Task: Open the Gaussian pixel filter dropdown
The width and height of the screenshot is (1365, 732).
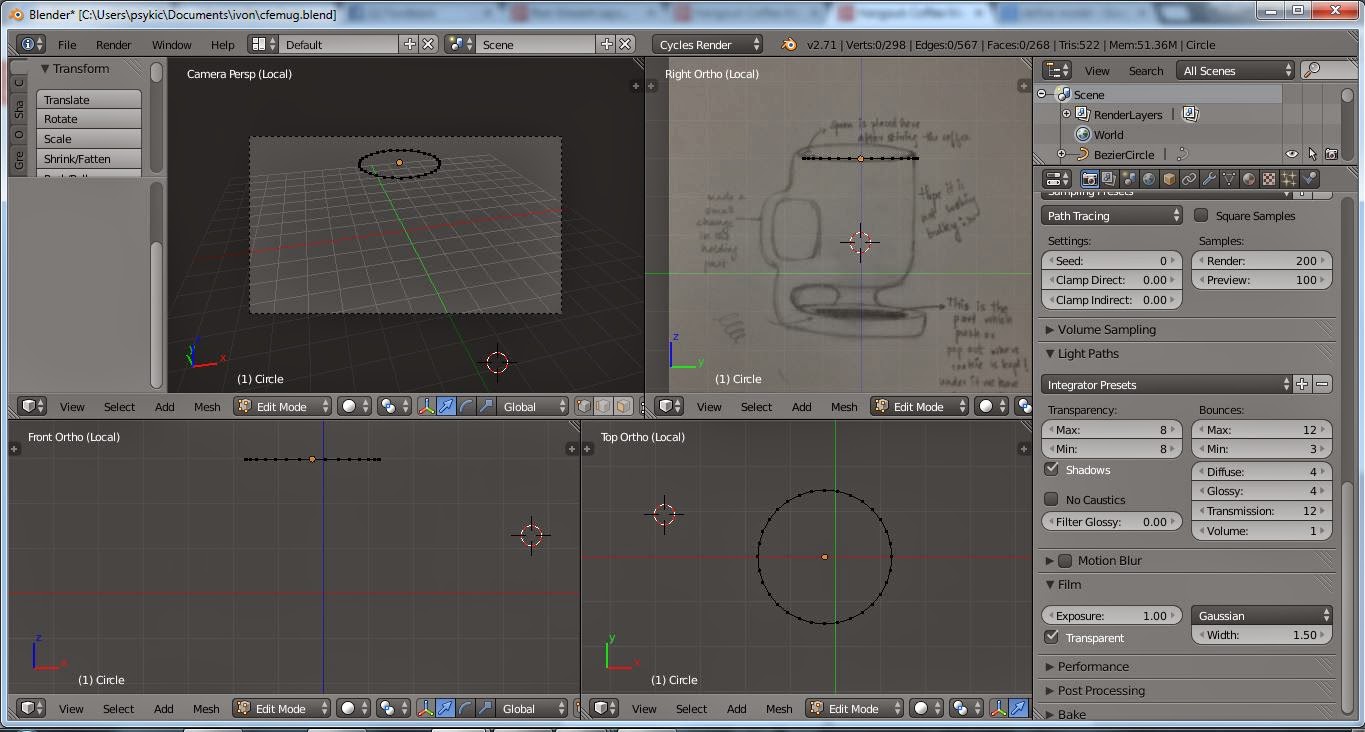Action: [1262, 615]
